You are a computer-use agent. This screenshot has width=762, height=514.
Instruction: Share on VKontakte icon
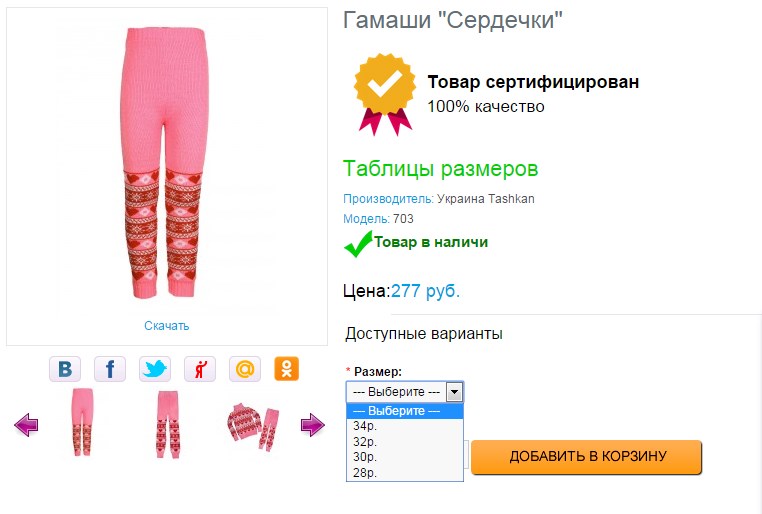coord(65,369)
